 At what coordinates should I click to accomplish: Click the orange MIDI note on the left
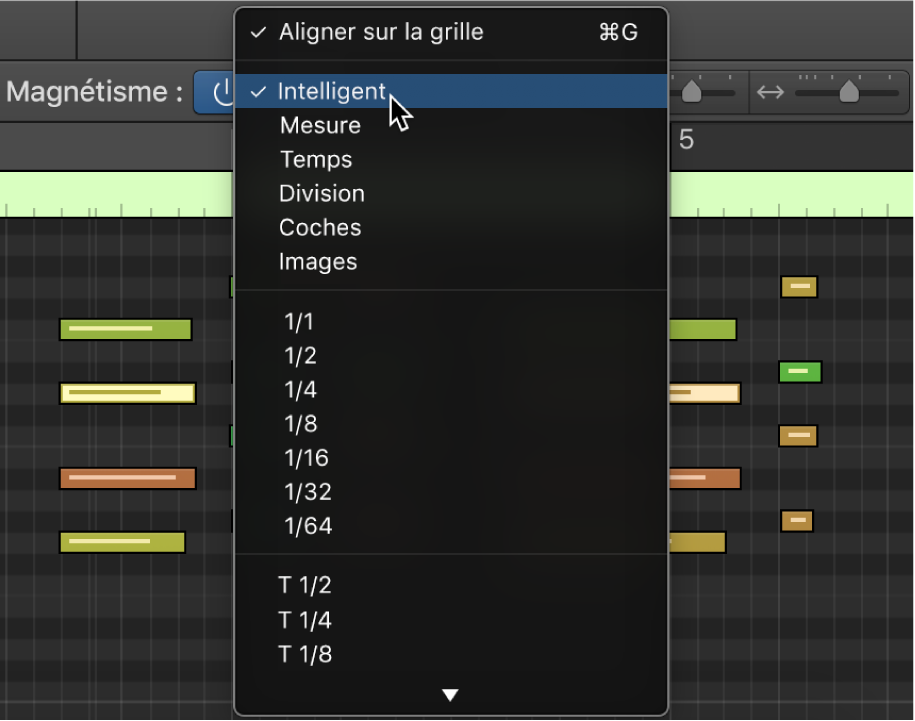click(127, 478)
